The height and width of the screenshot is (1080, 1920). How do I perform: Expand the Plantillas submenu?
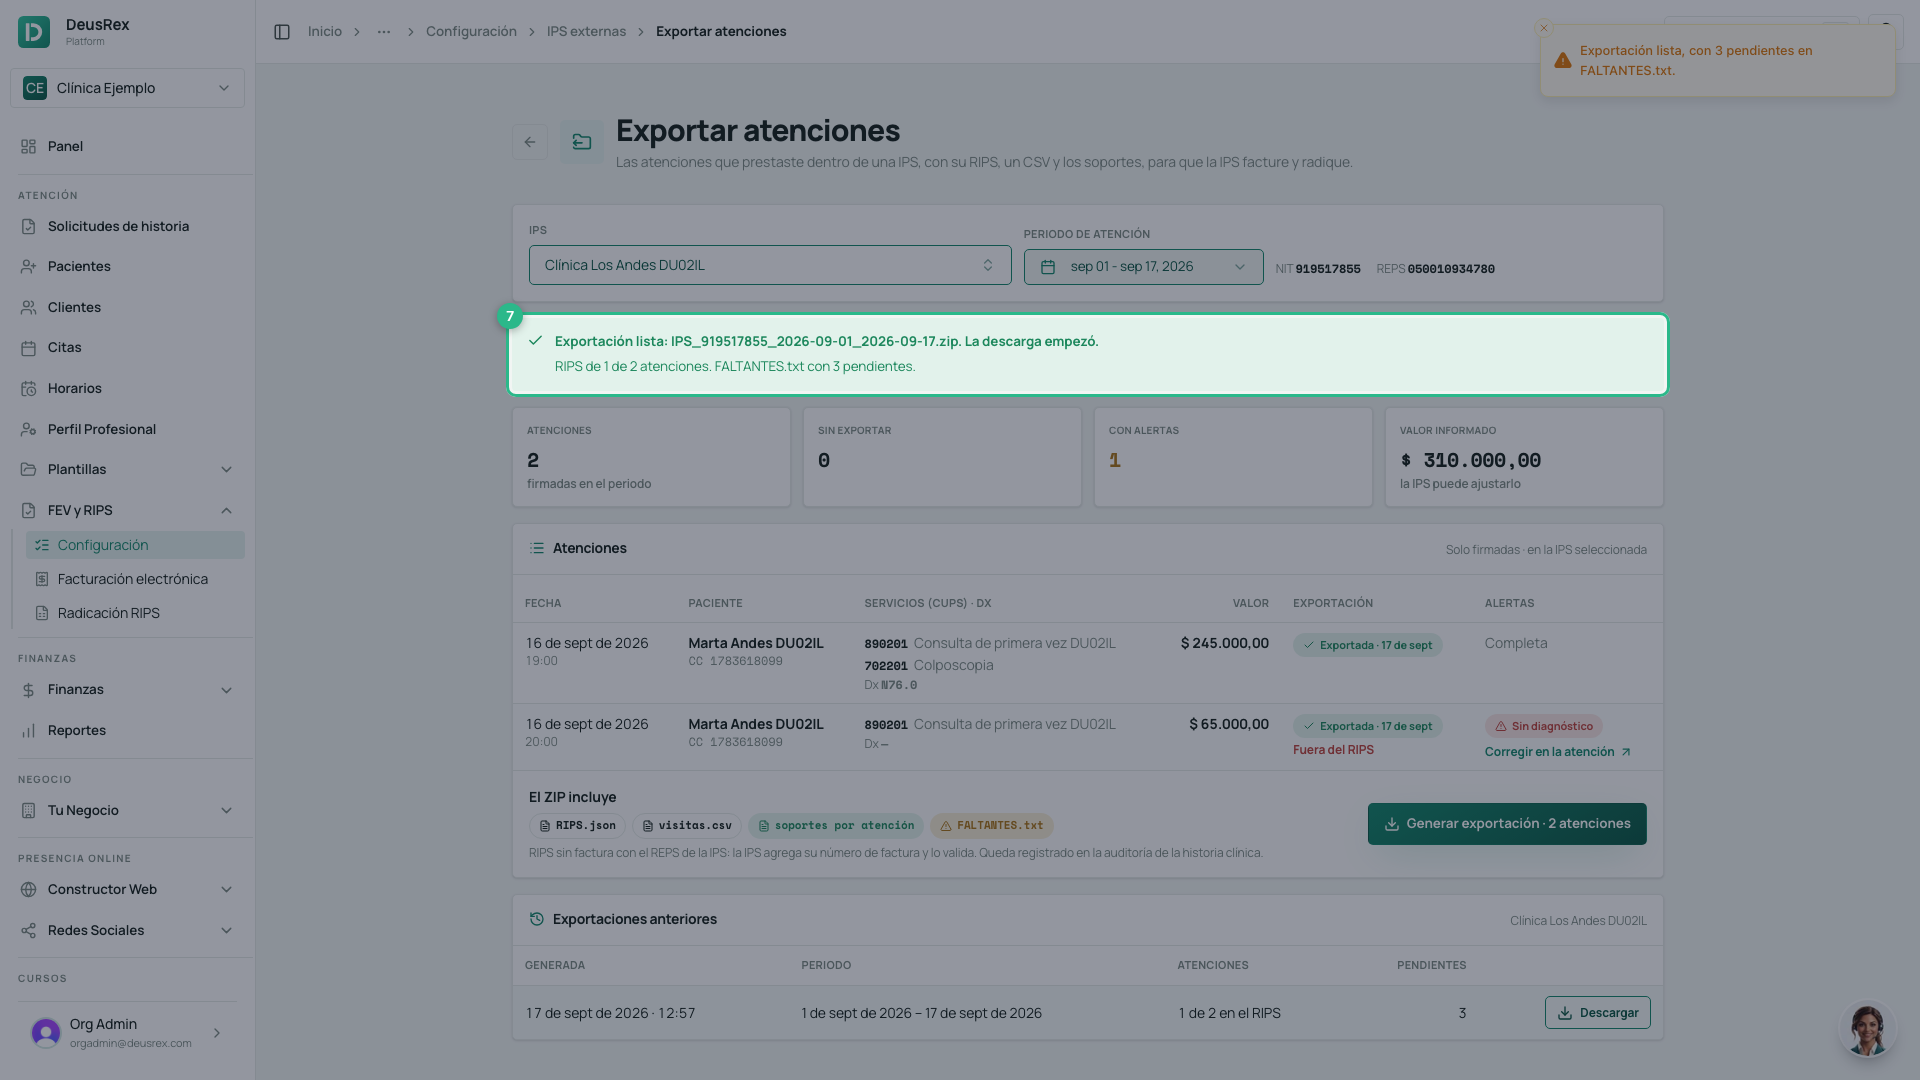pos(127,470)
